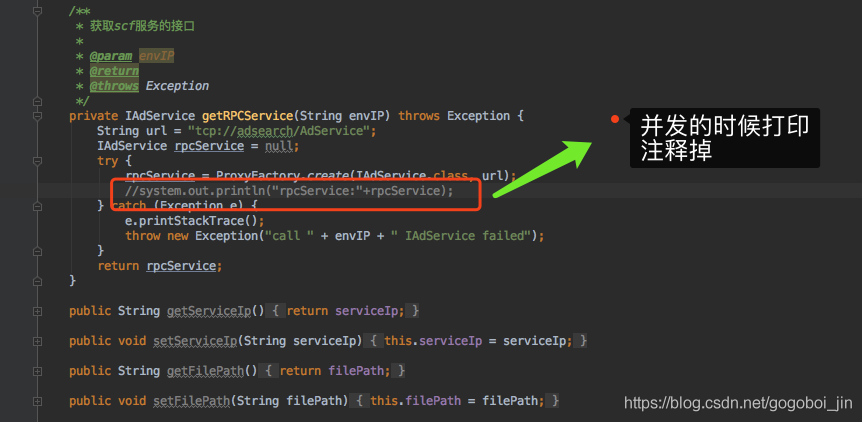This screenshot has width=862, height=422.
Task: Click this.filePath in folded setter
Action: pos(416,401)
